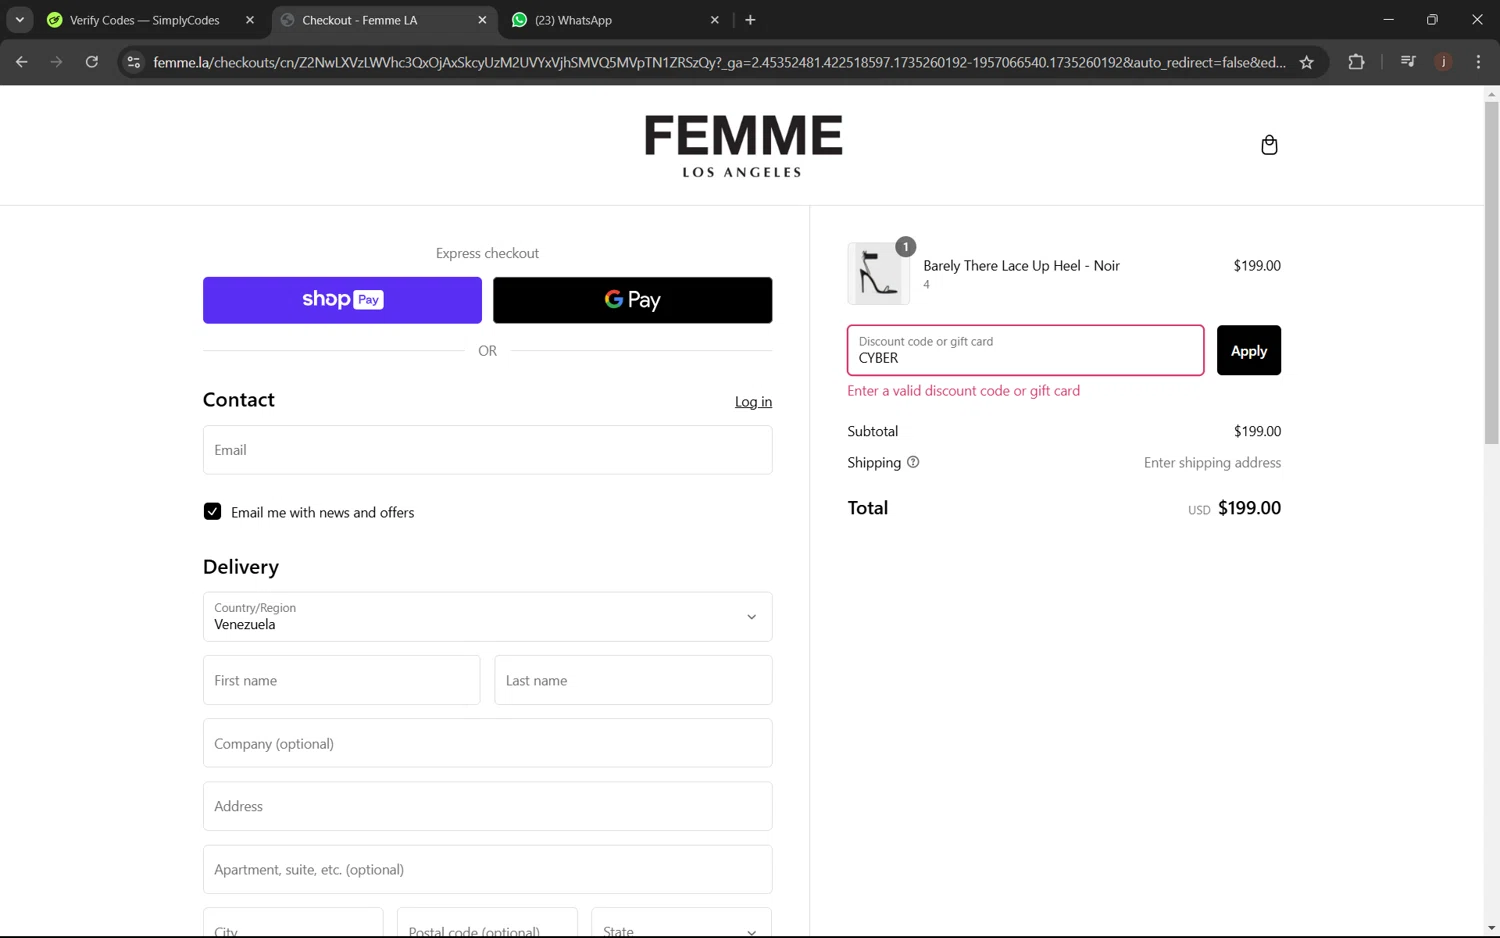Click the Femme Los Angeles logo

point(743,146)
